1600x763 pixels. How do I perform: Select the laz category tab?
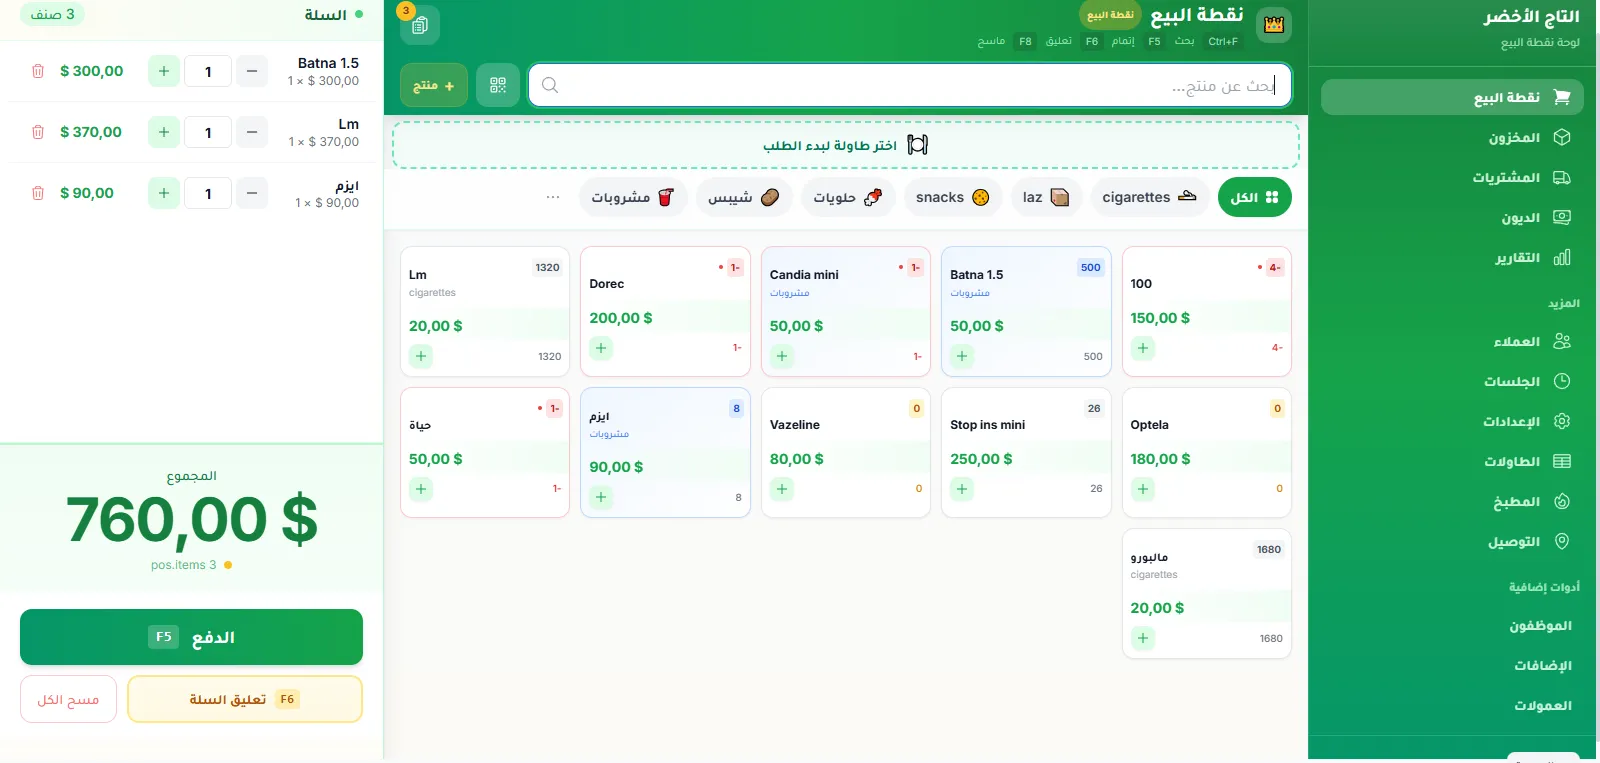(x=1046, y=197)
